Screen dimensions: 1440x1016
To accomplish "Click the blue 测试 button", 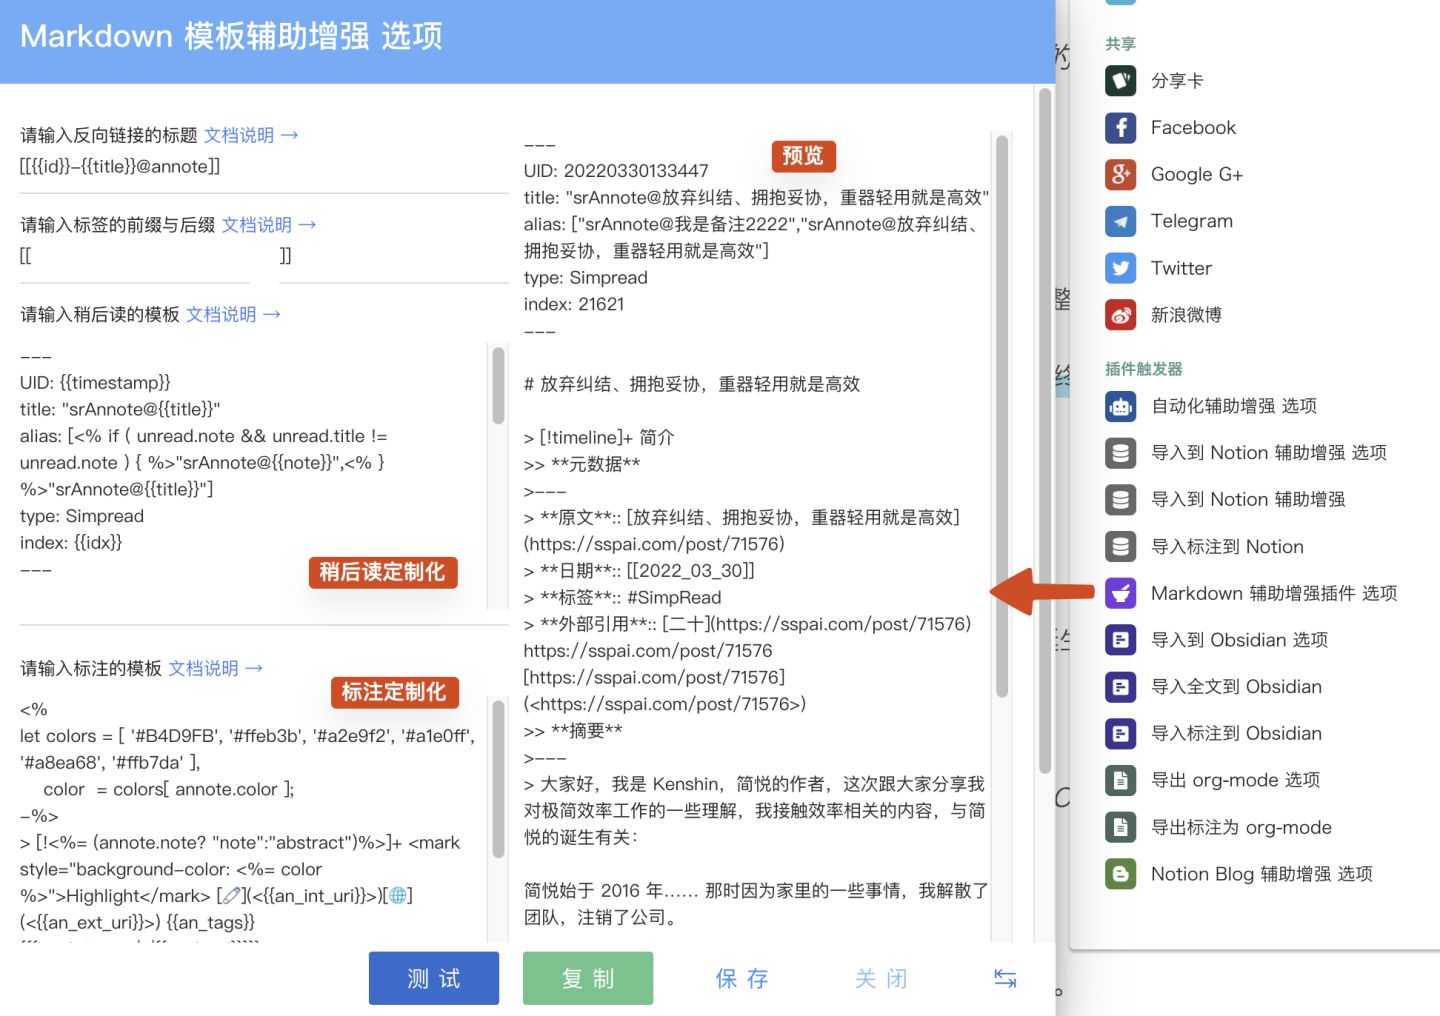I will click(x=434, y=978).
